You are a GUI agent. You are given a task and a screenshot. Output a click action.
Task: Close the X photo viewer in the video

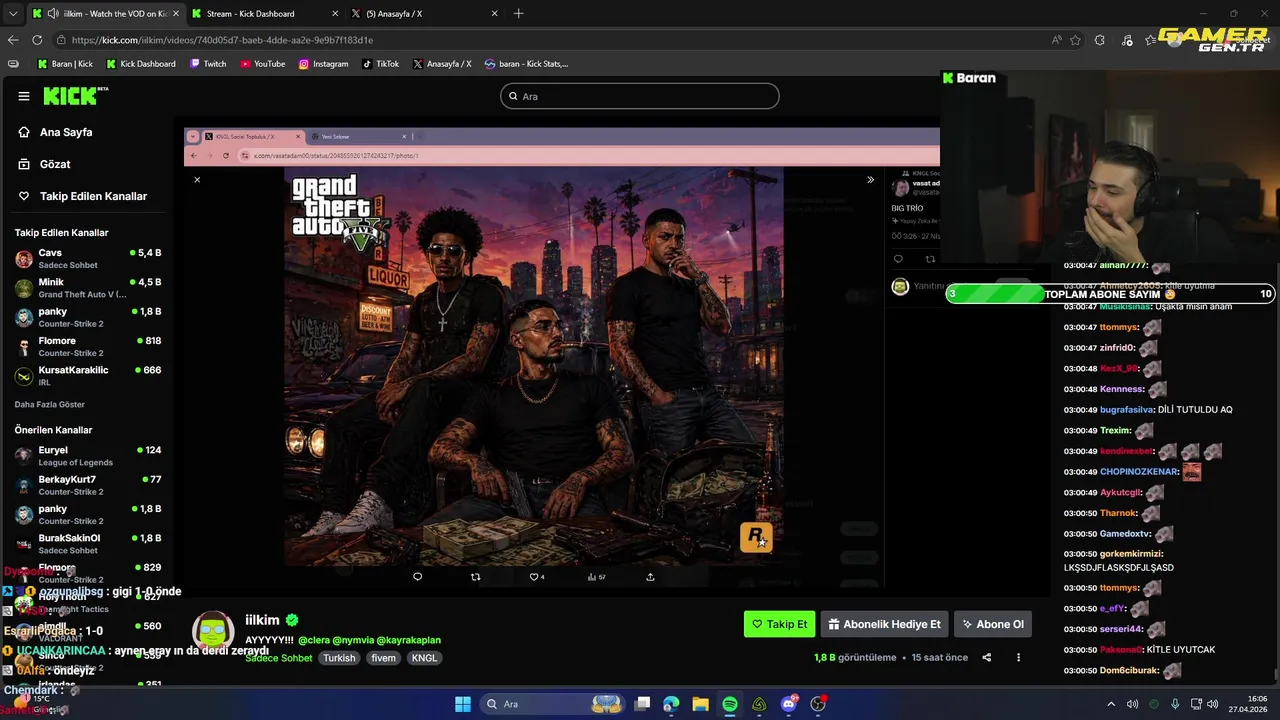(197, 180)
